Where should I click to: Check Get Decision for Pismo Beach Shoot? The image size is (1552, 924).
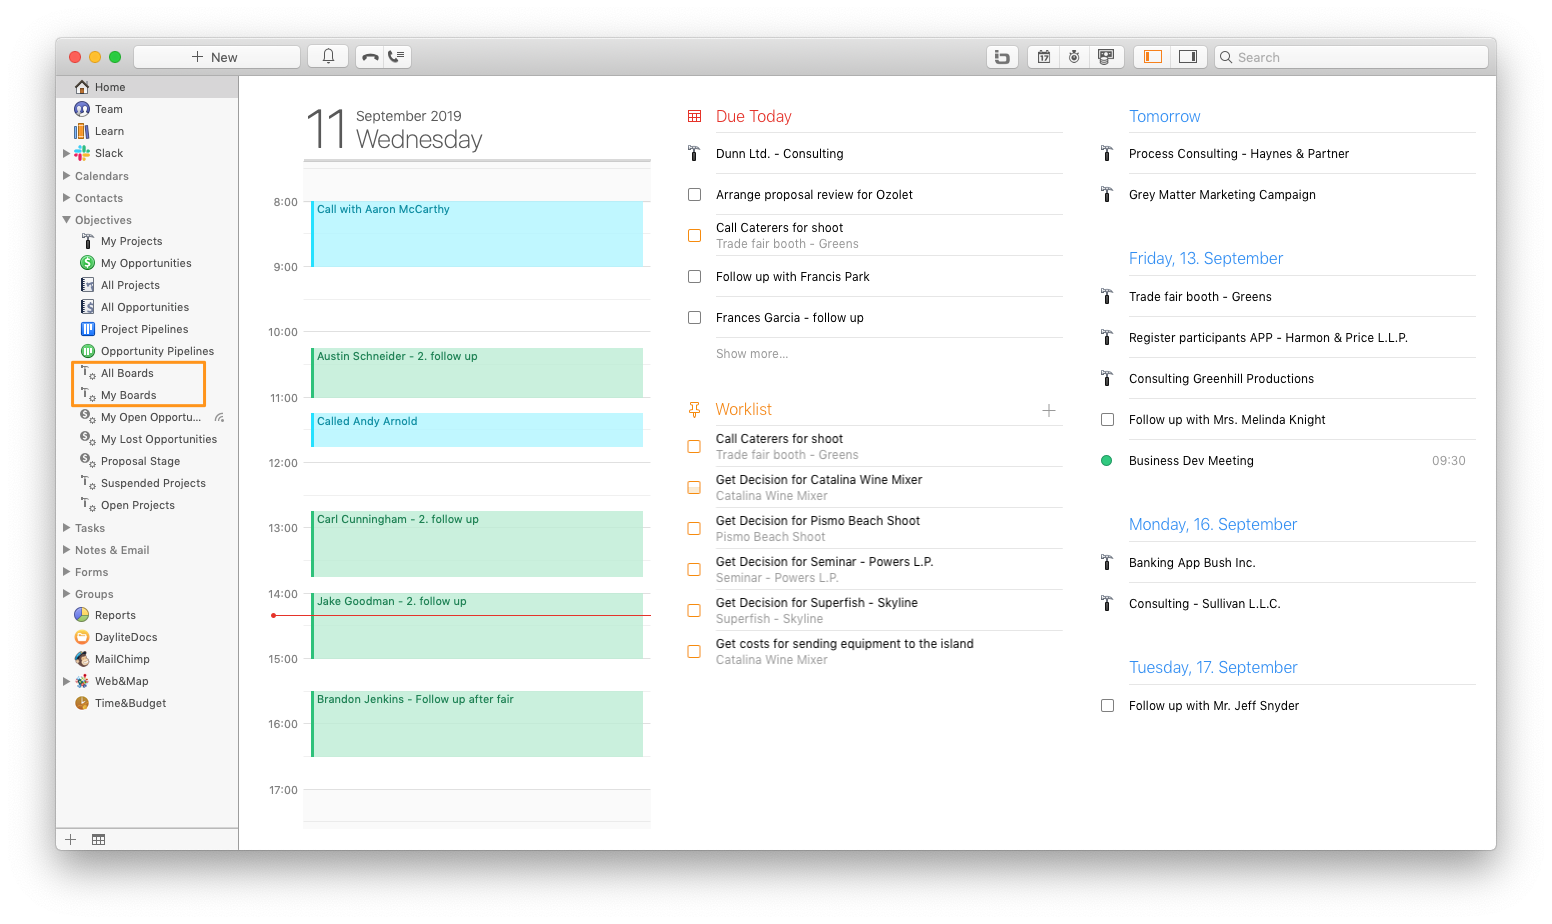tap(694, 529)
